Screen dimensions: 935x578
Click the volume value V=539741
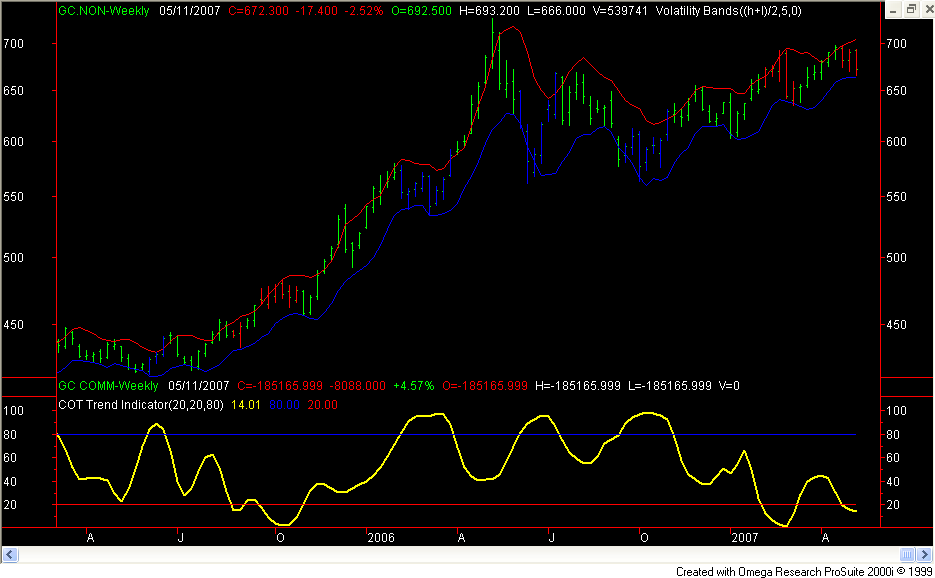coord(620,11)
